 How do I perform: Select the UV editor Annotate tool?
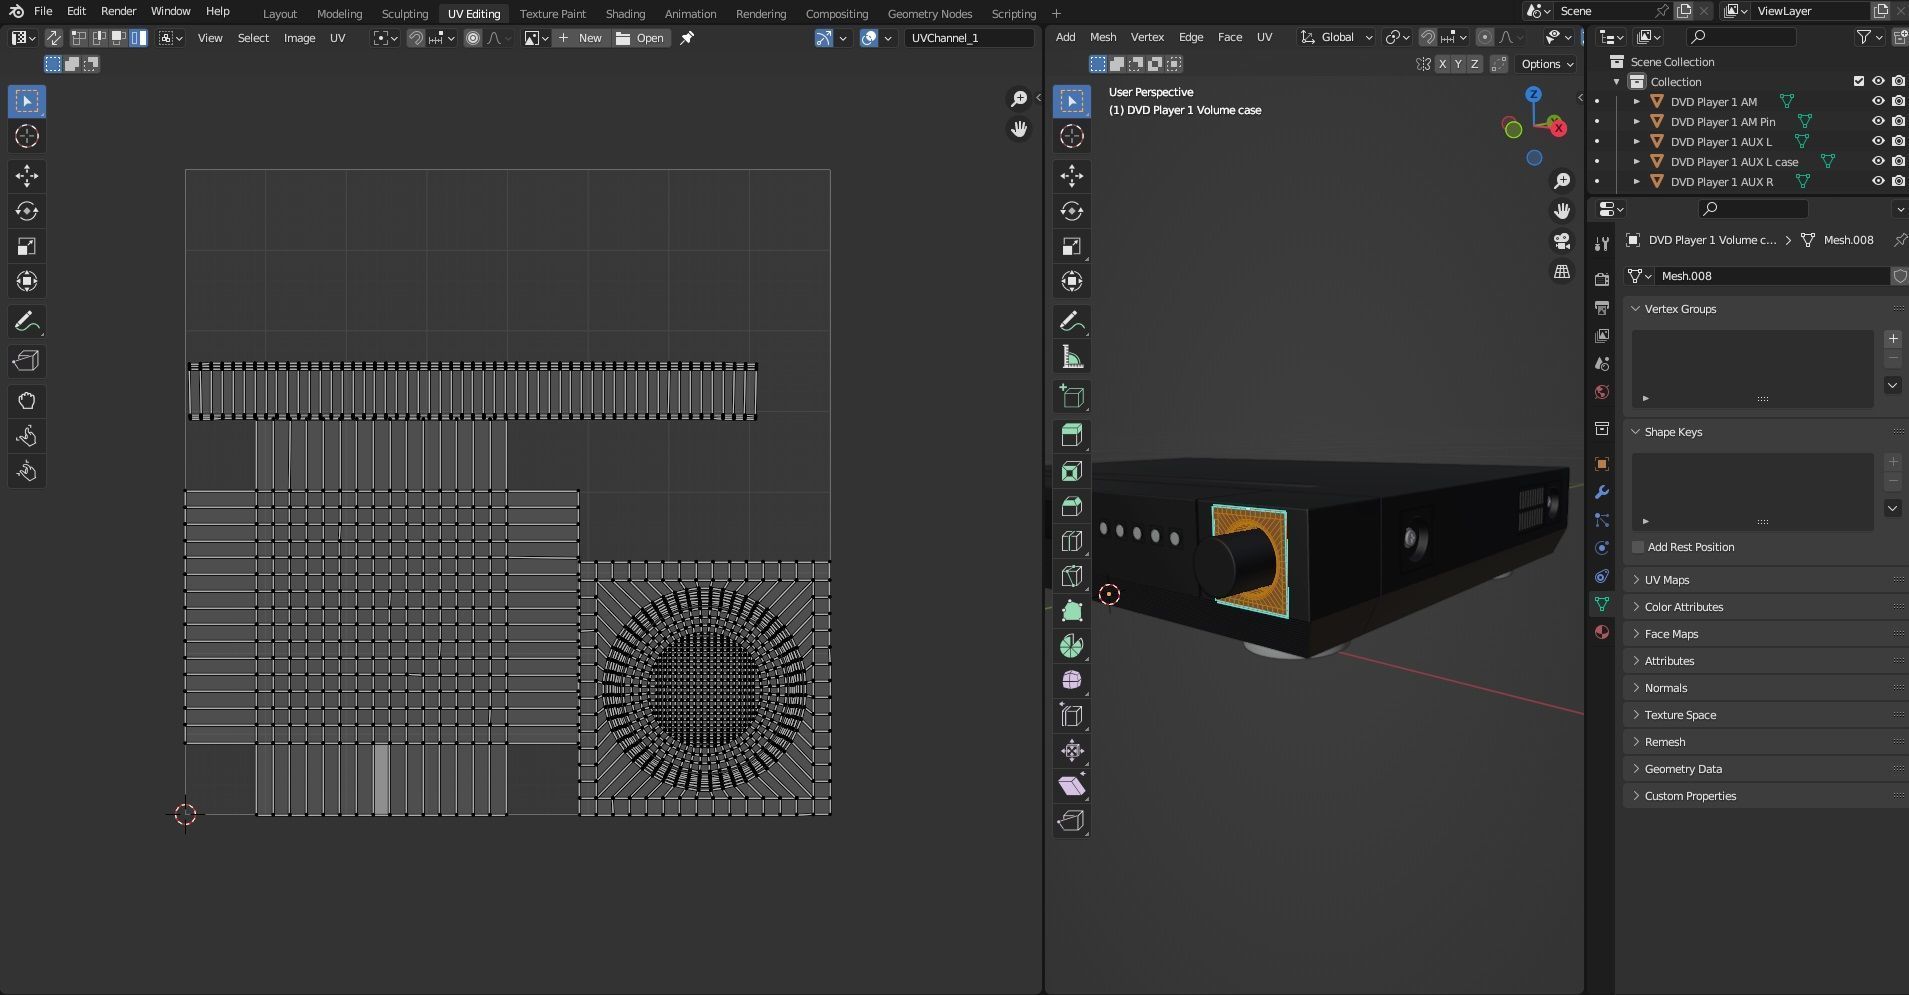pos(27,321)
